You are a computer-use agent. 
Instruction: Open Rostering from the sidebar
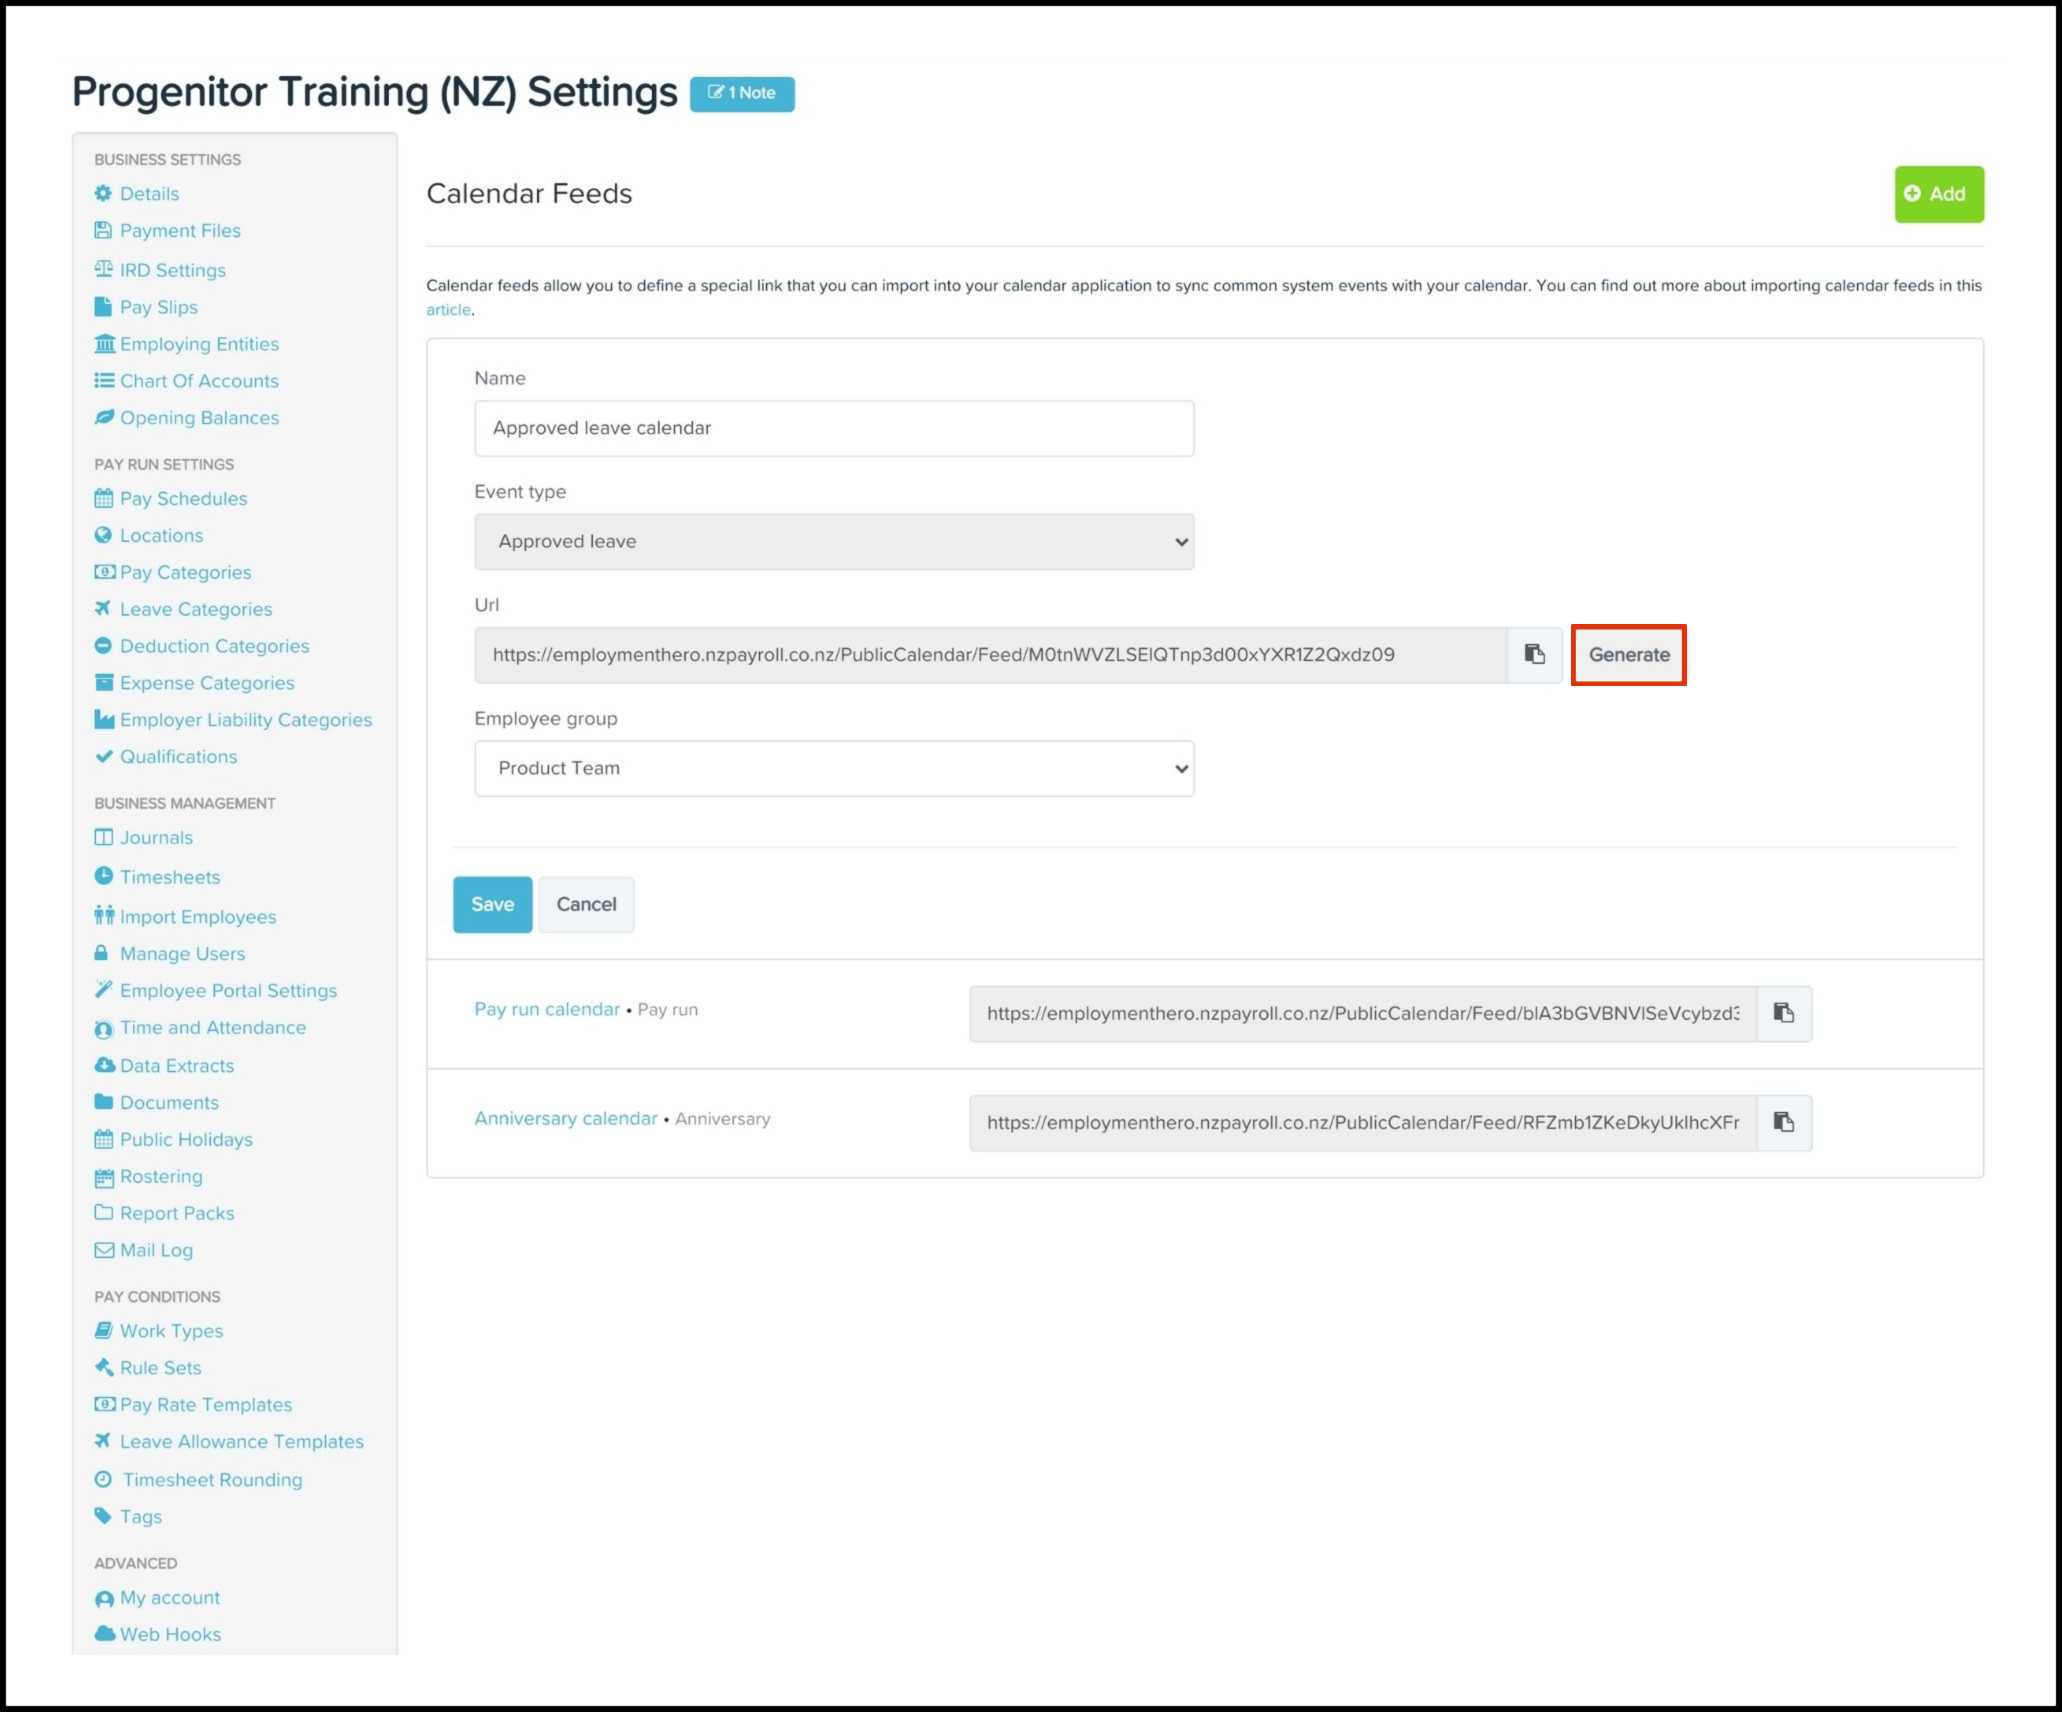tap(161, 1176)
